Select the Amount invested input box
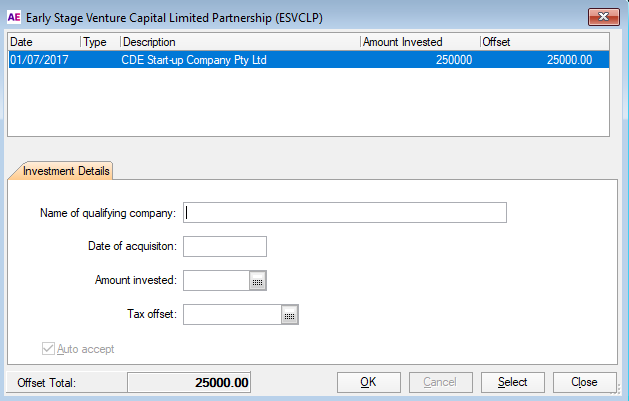 [216, 281]
